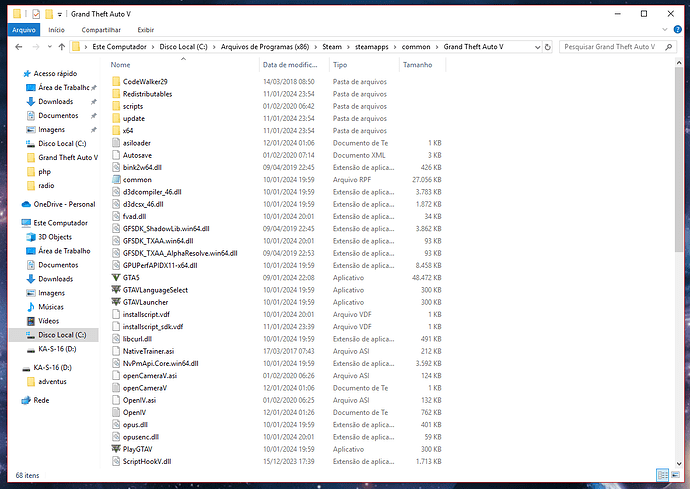This screenshot has height=489, width=690.
Task: Open the address bar history dropdown
Action: pyautogui.click(x=537, y=47)
